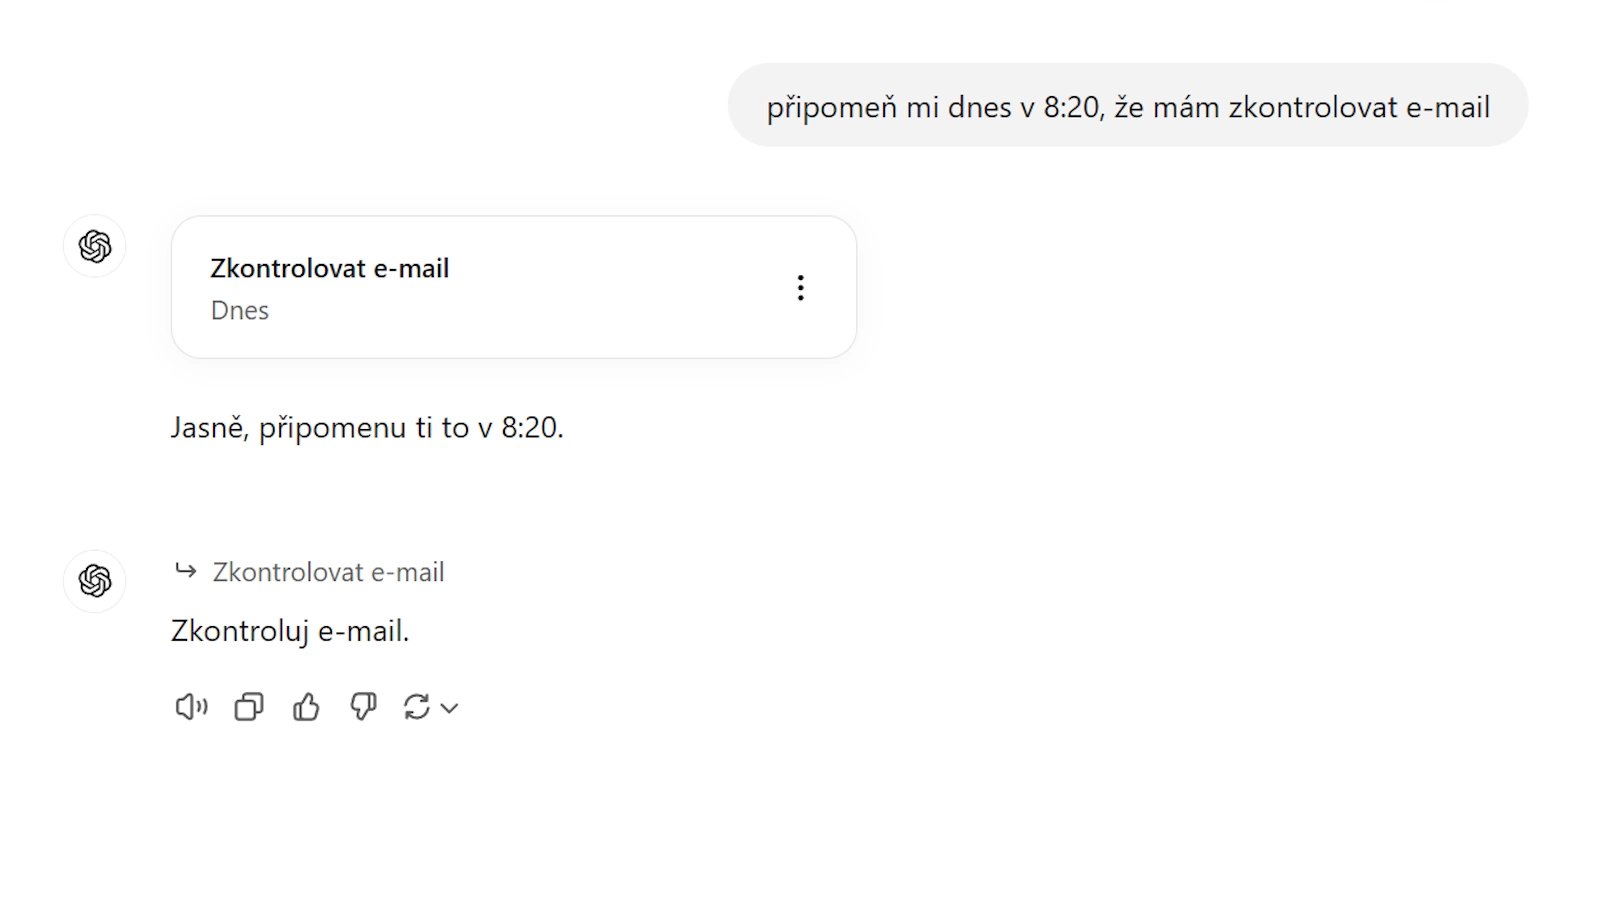Select the user's prompt message bubble
1600x900 pixels.
(1127, 106)
